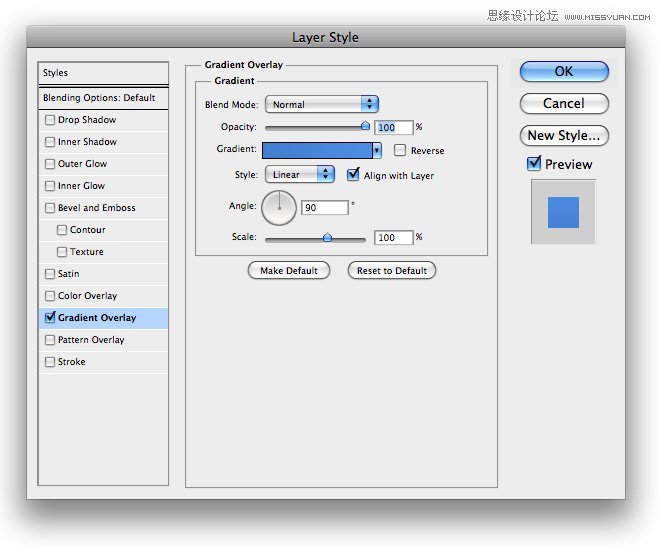Uncheck Align with Layer checkbox
The image size is (661, 546).
coord(353,175)
